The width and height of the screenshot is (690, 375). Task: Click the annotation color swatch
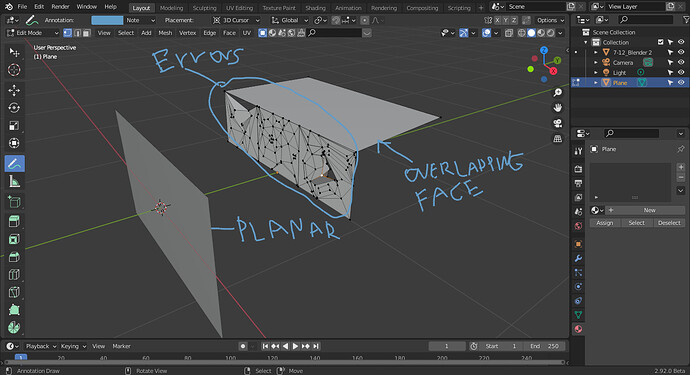coord(107,20)
